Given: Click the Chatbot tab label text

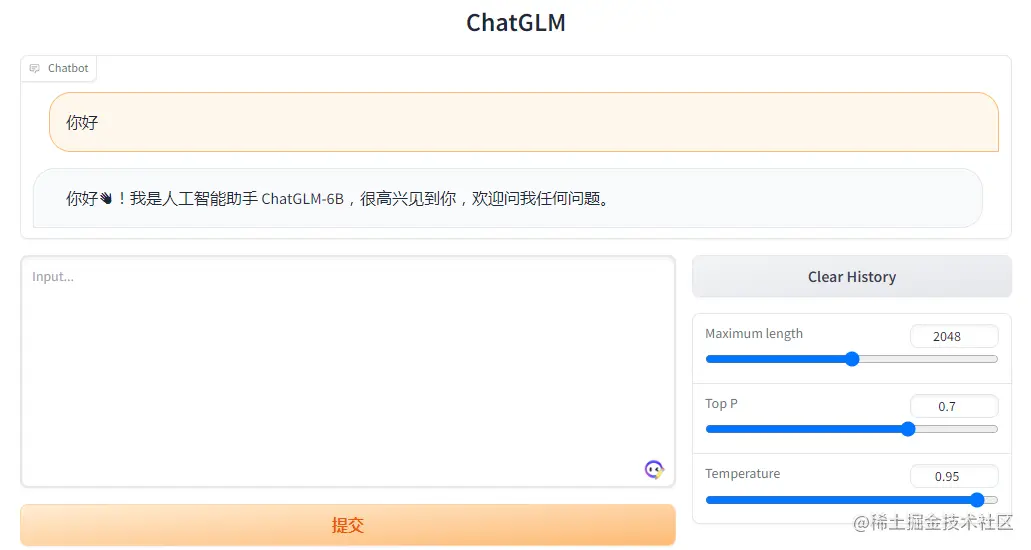Looking at the screenshot, I should (68, 68).
